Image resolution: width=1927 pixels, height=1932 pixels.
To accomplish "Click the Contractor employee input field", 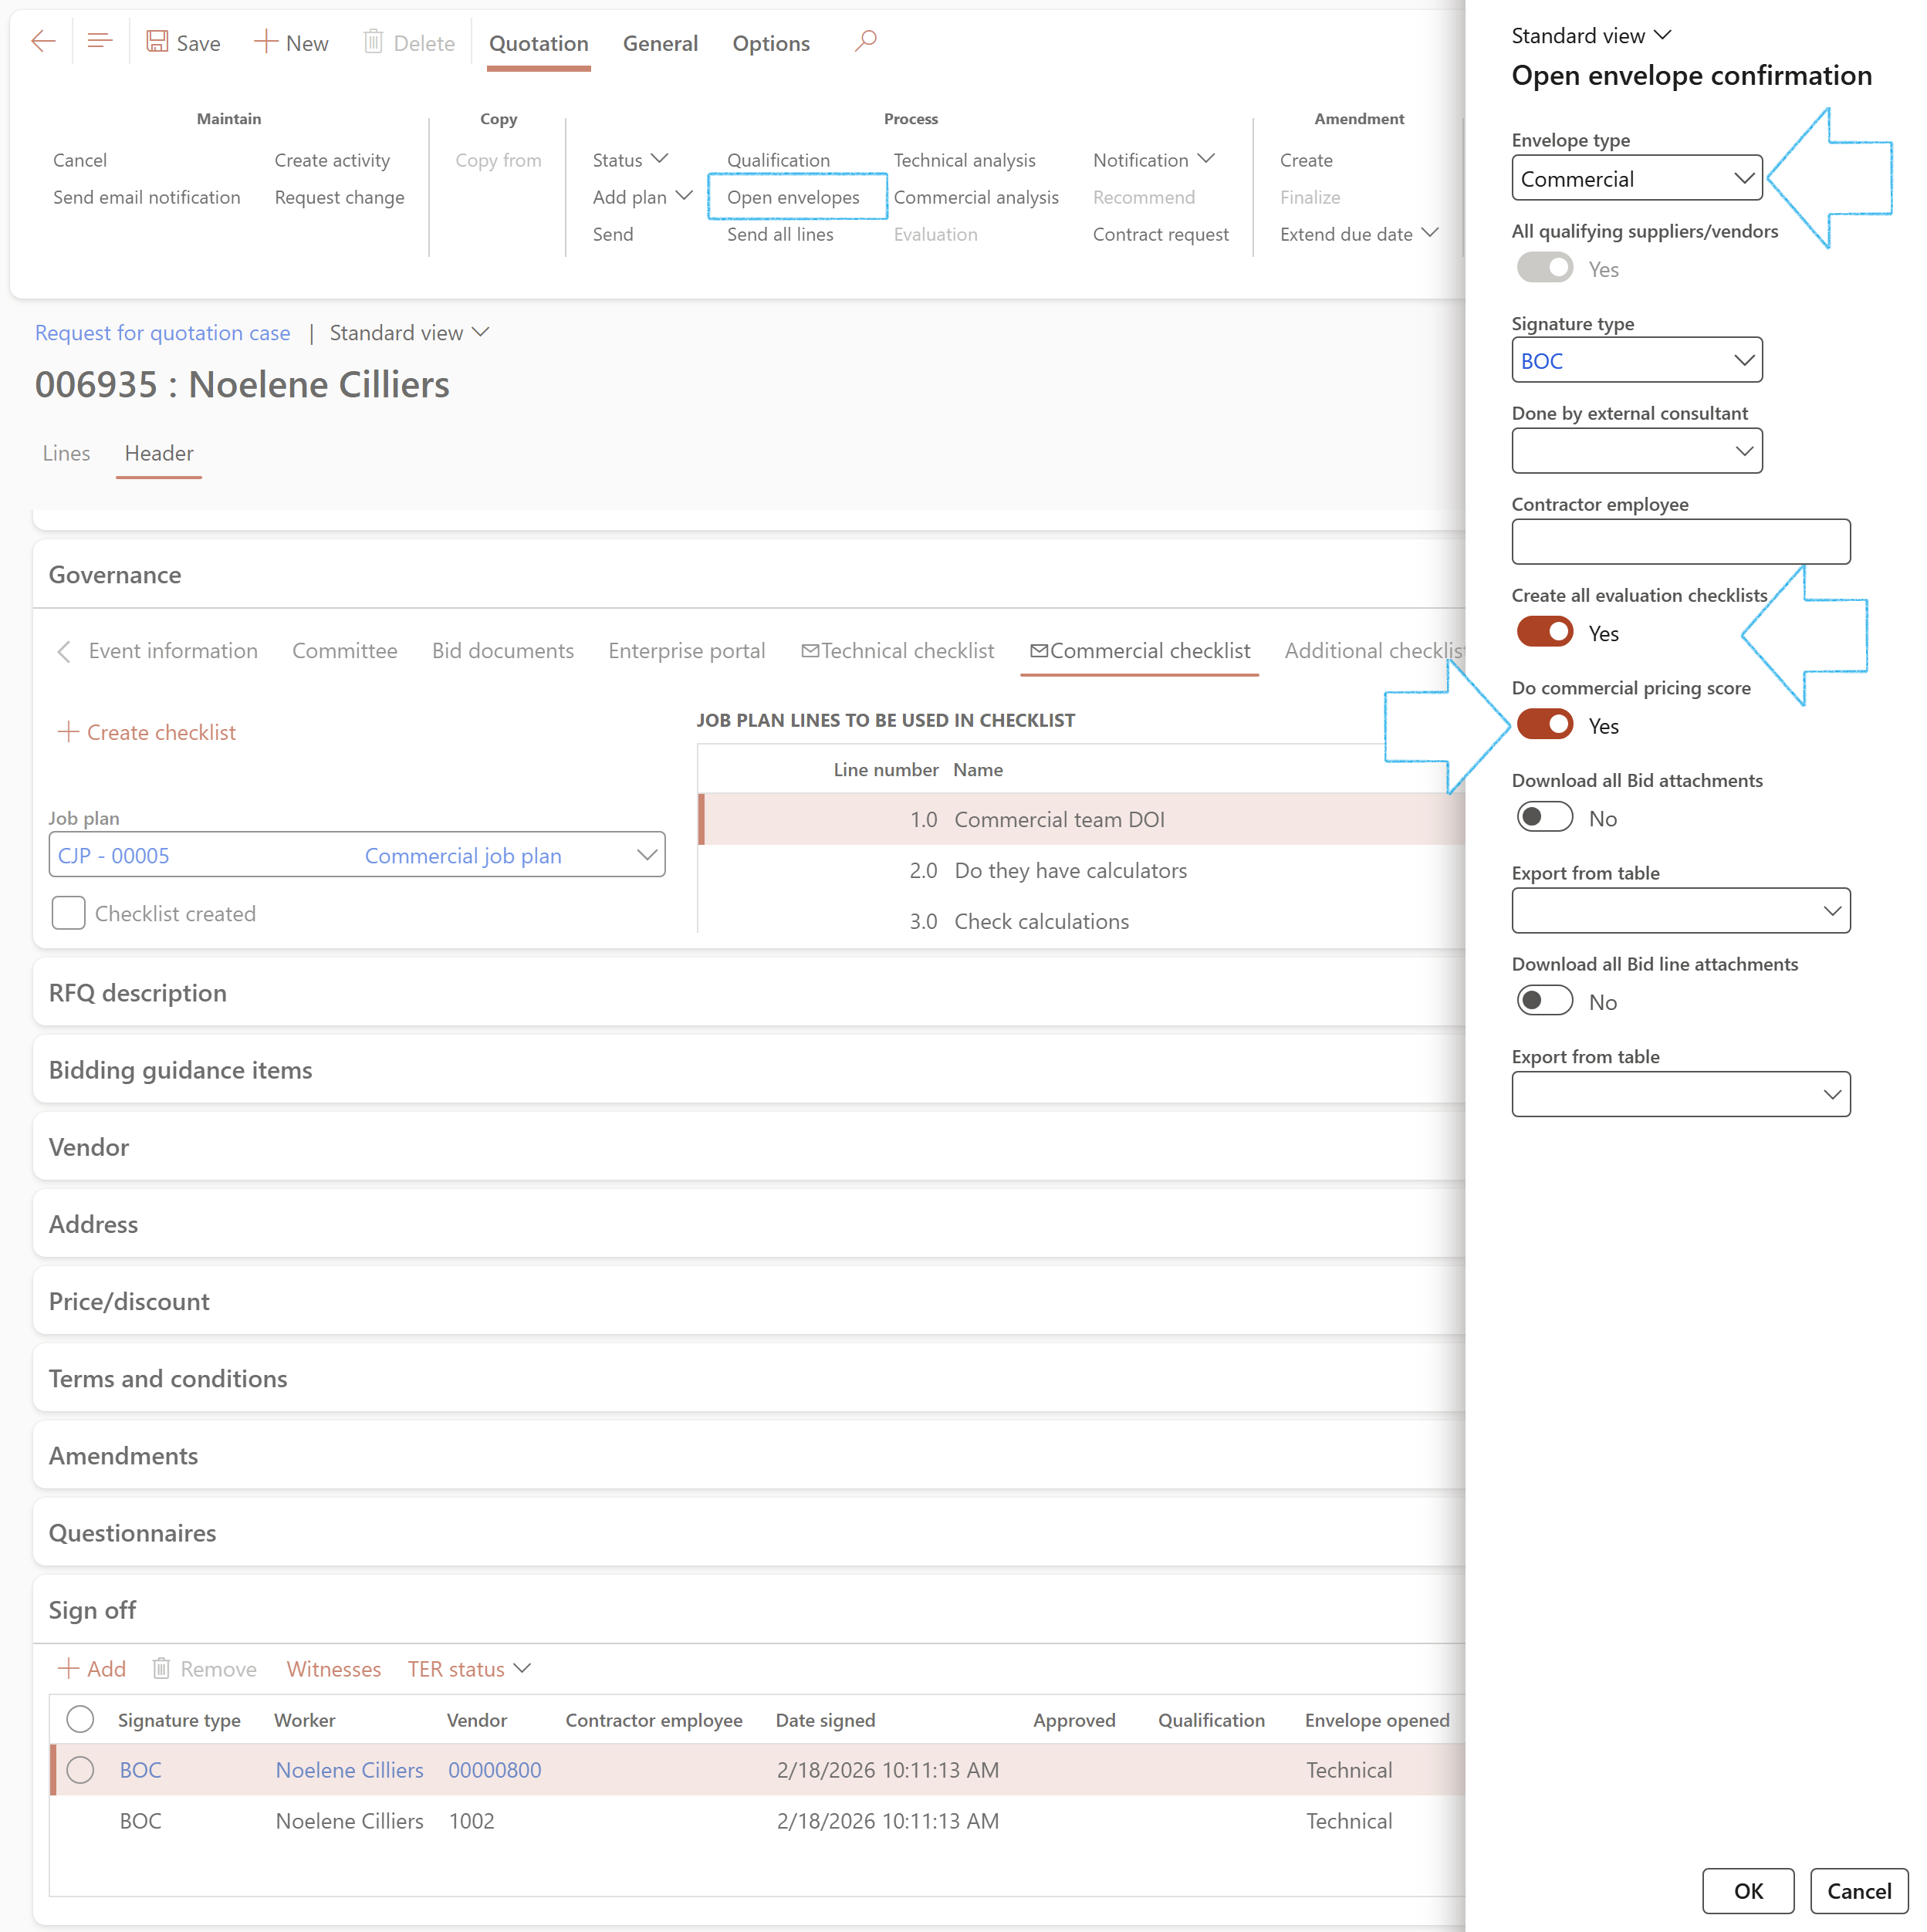I will click(1680, 542).
